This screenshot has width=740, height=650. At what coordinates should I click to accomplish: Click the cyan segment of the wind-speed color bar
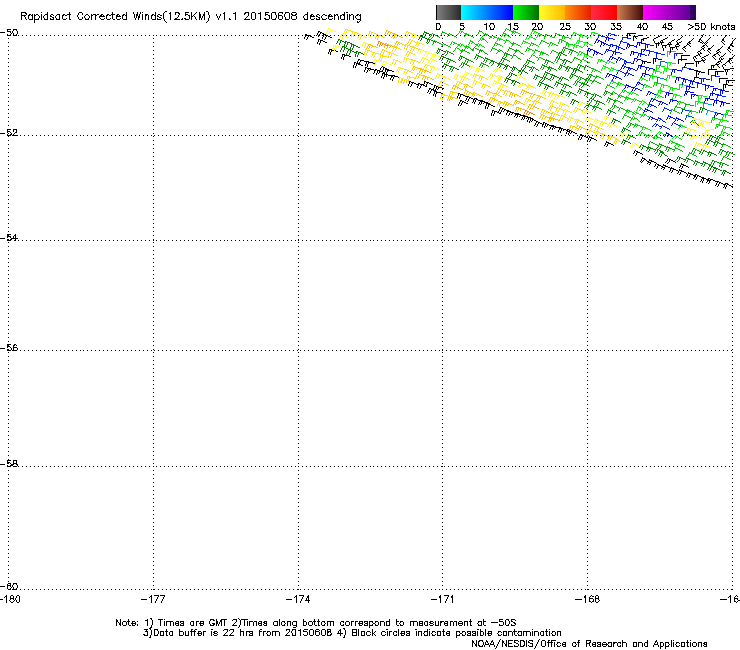[x=474, y=12]
